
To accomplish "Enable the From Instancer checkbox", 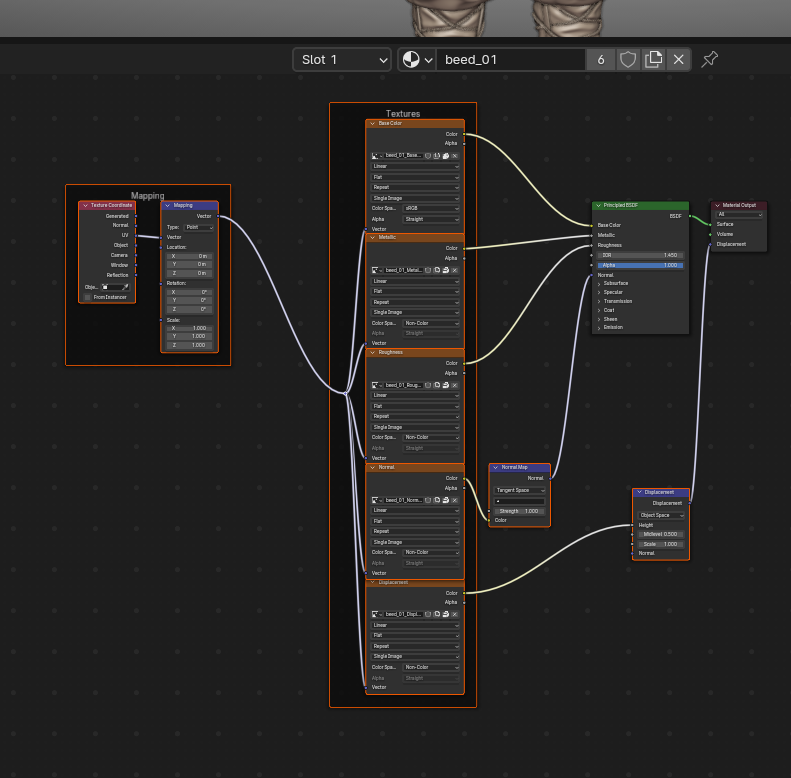I will tap(87, 297).
